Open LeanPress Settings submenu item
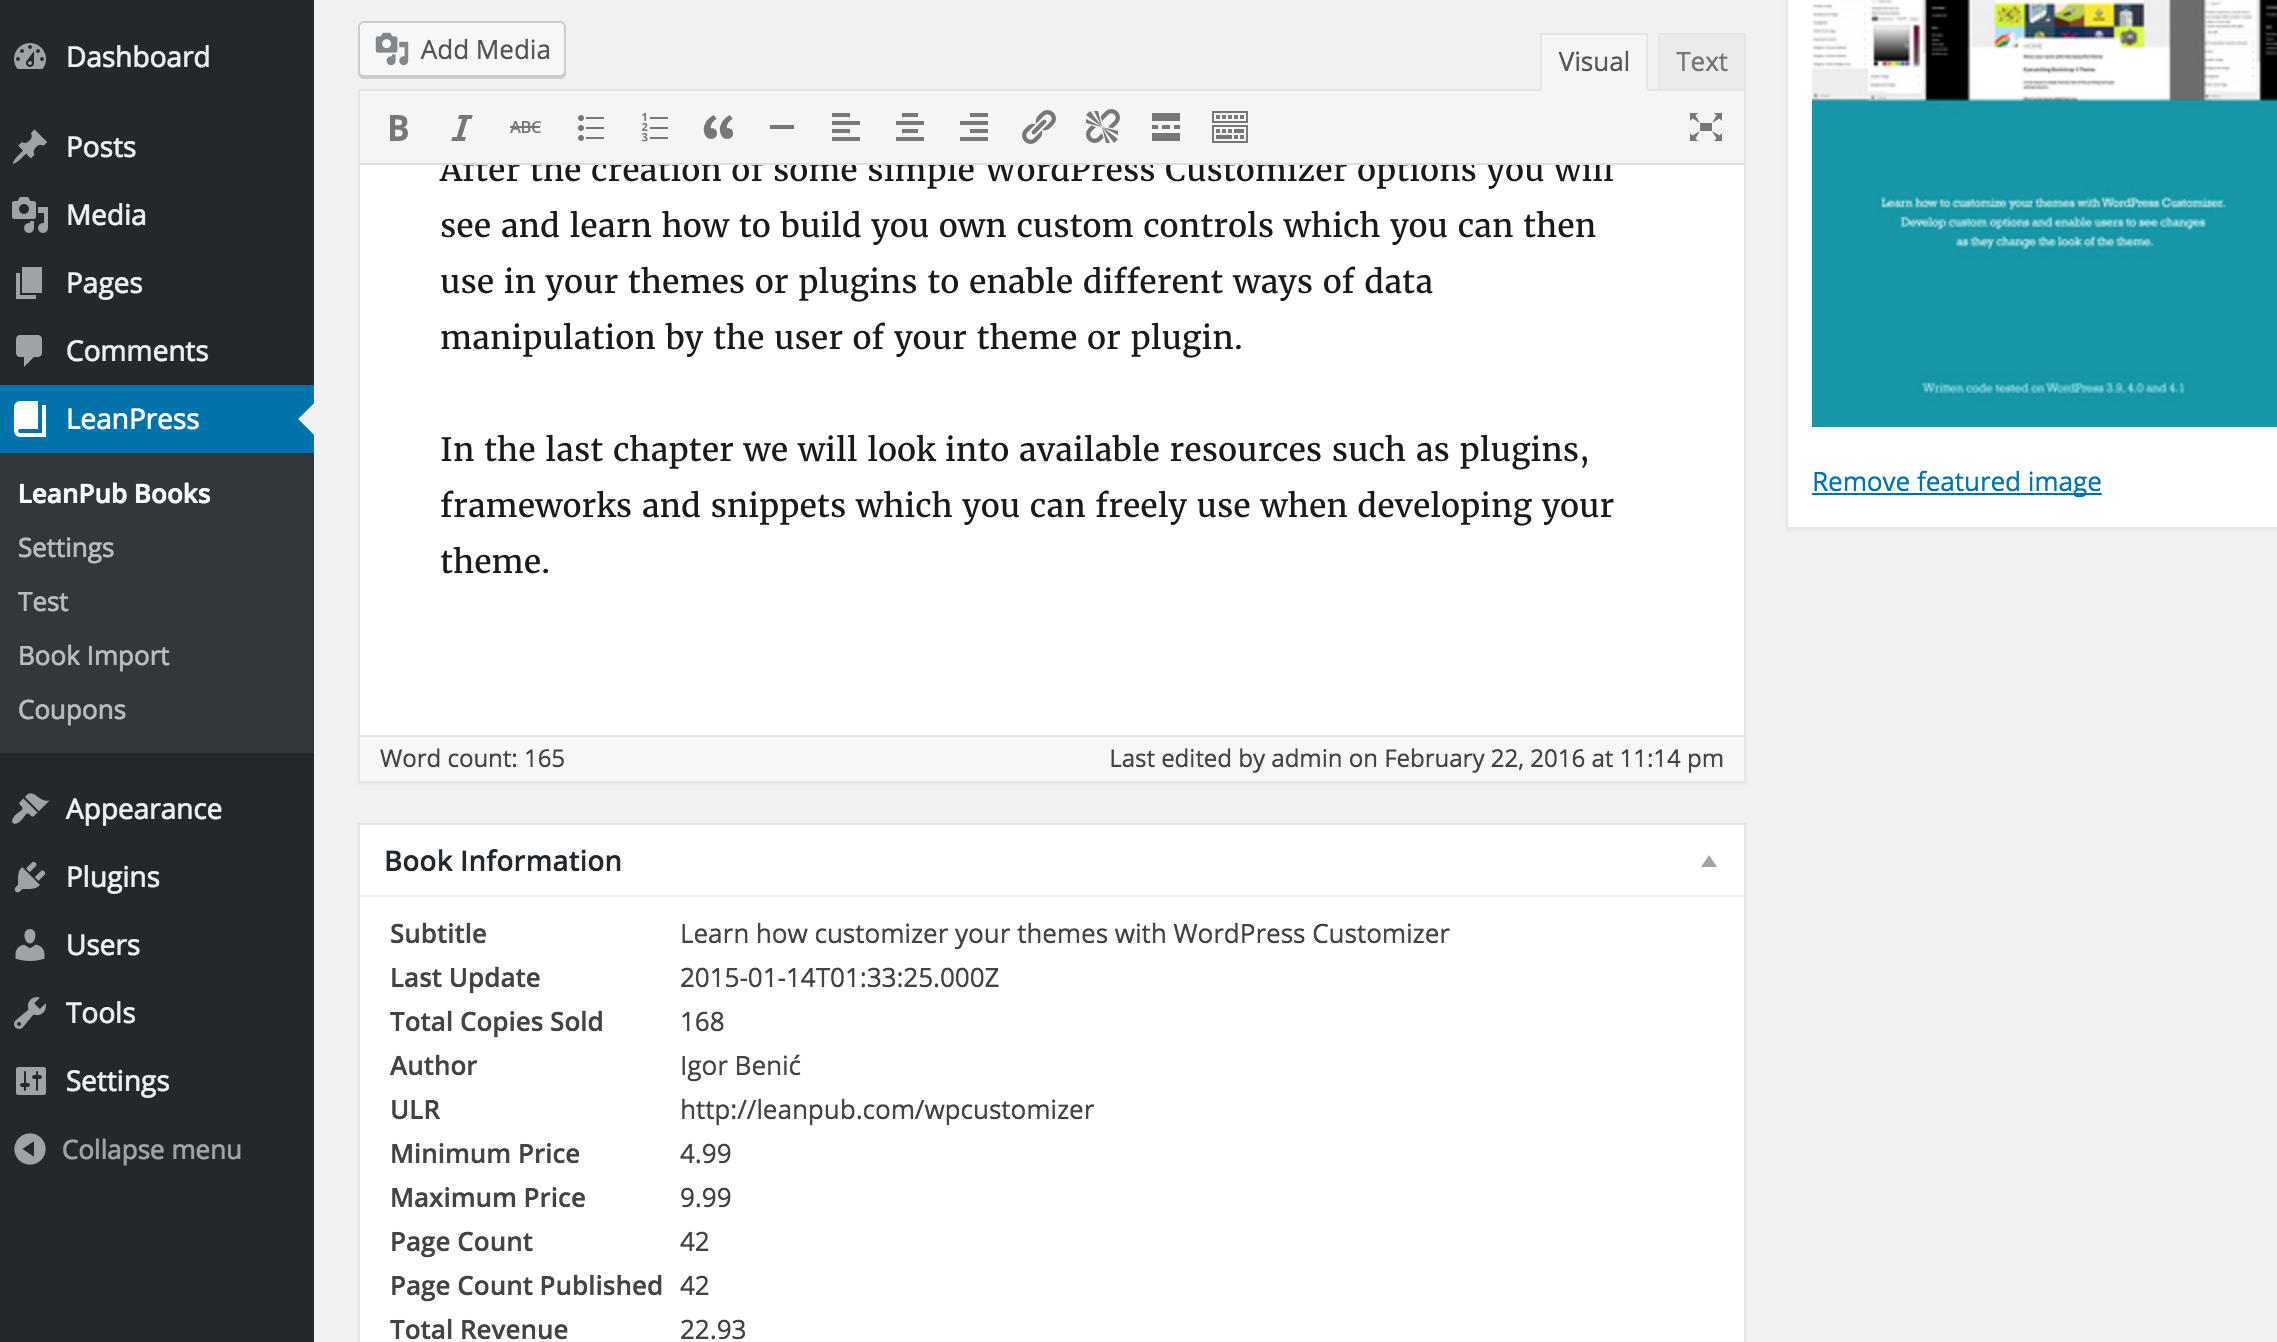Image resolution: width=2277 pixels, height=1342 pixels. (66, 548)
